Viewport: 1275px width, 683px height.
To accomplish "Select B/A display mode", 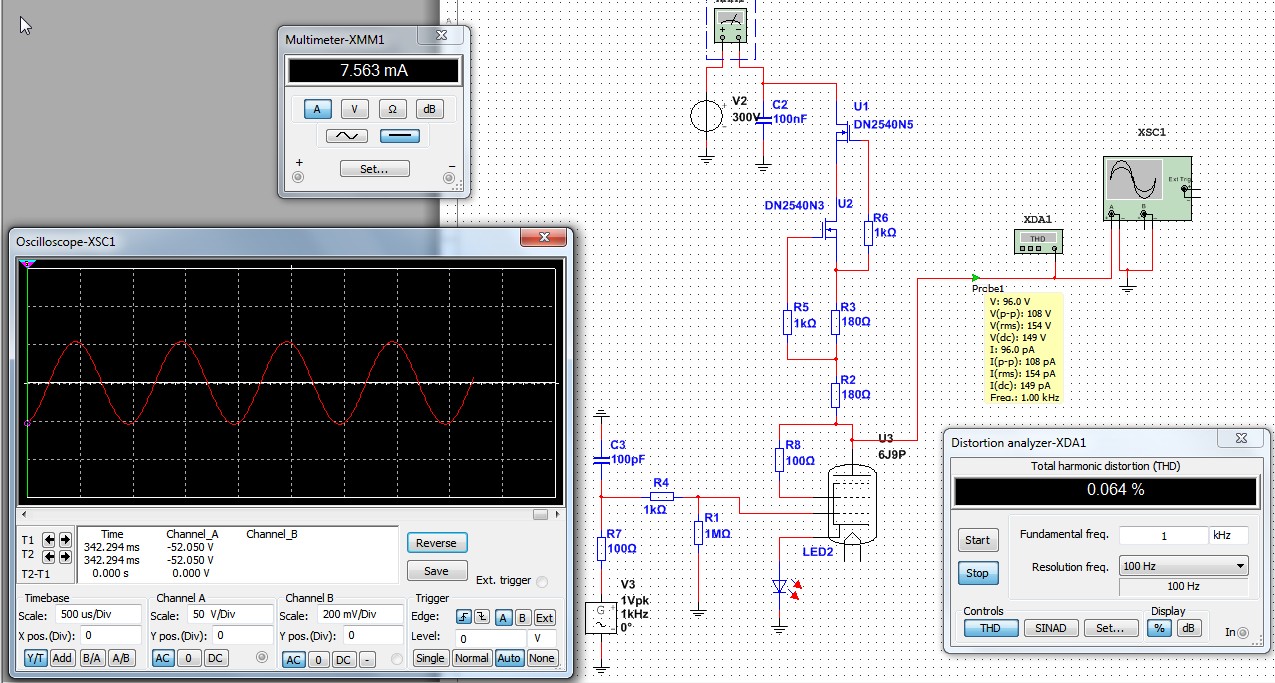I will click(92, 658).
